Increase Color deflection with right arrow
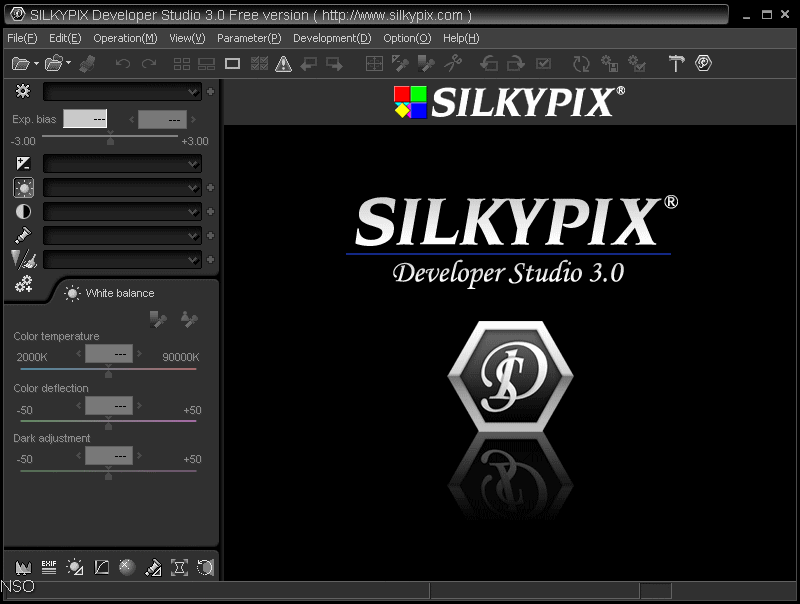Viewport: 800px width, 604px height. [x=139, y=406]
